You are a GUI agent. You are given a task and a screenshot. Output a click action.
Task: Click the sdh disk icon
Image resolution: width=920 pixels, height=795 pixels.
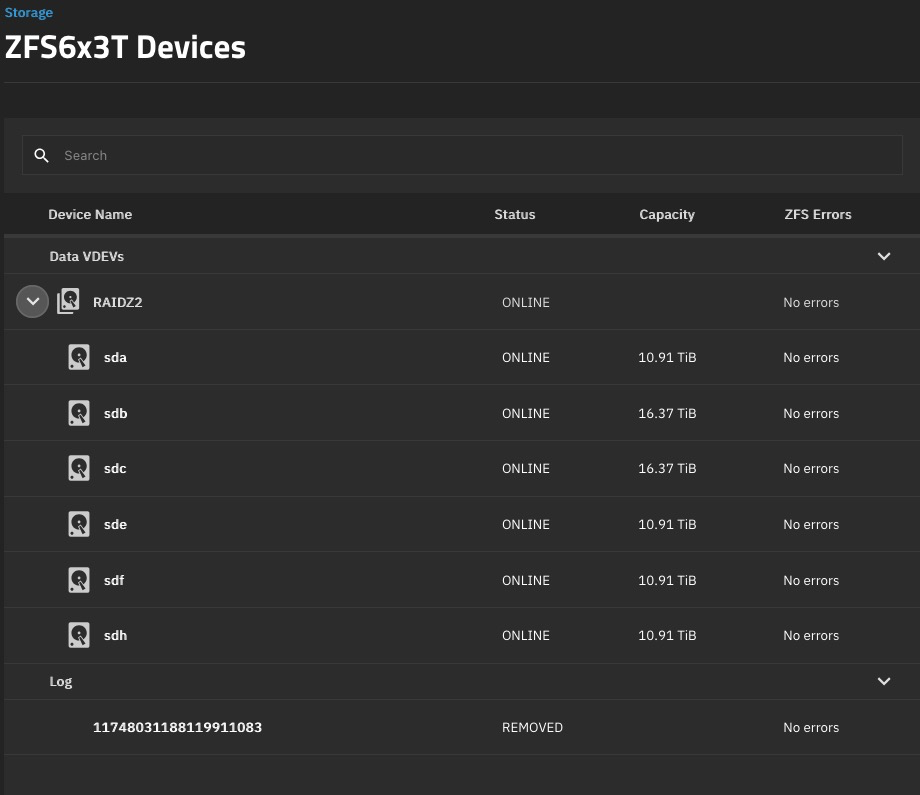click(79, 635)
